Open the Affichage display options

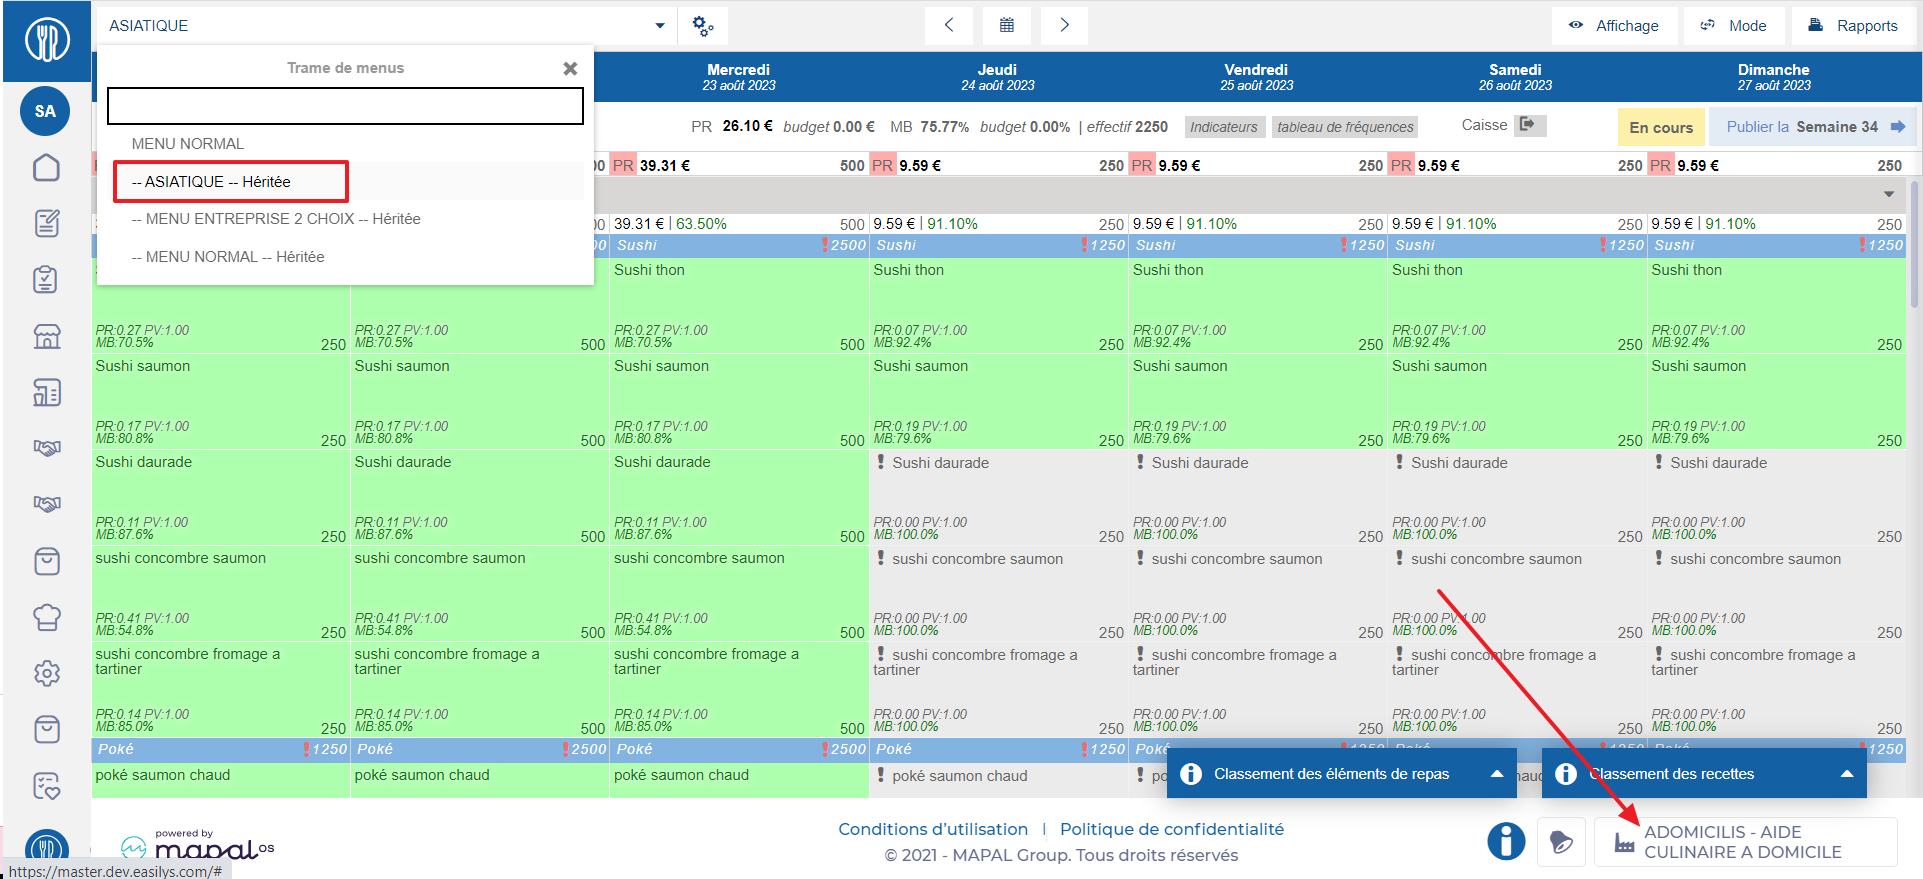(x=1613, y=26)
